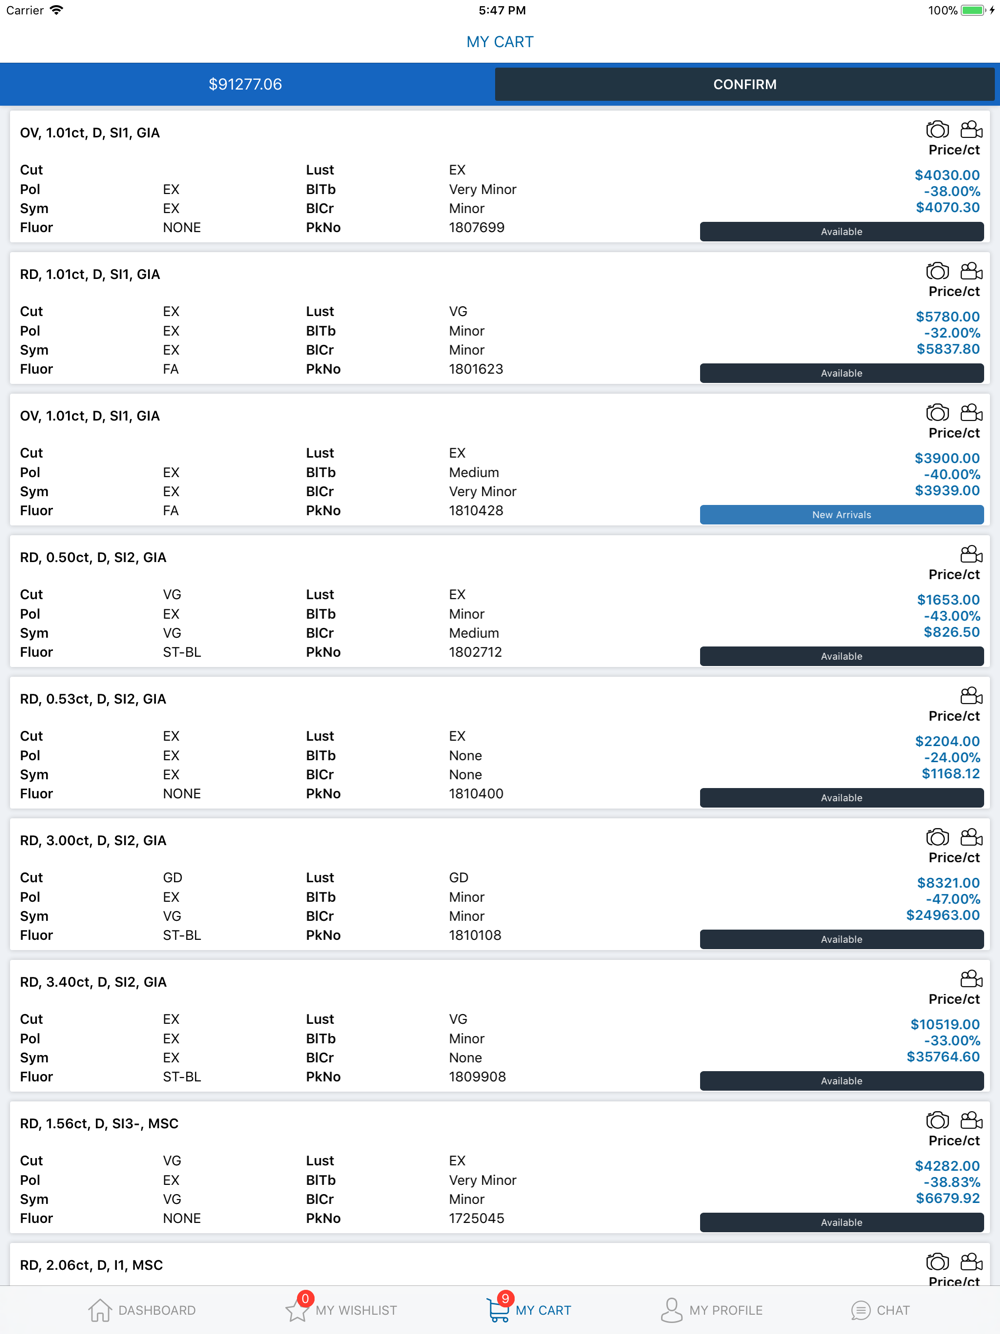The height and width of the screenshot is (1334, 1000).
Task: Show photo of RD 3.00ct diamond
Action: click(x=937, y=838)
